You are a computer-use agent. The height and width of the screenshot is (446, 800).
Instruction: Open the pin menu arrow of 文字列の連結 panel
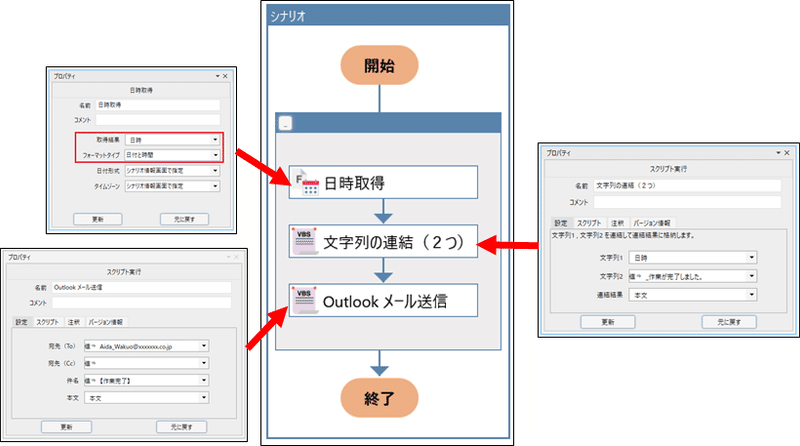tap(779, 153)
